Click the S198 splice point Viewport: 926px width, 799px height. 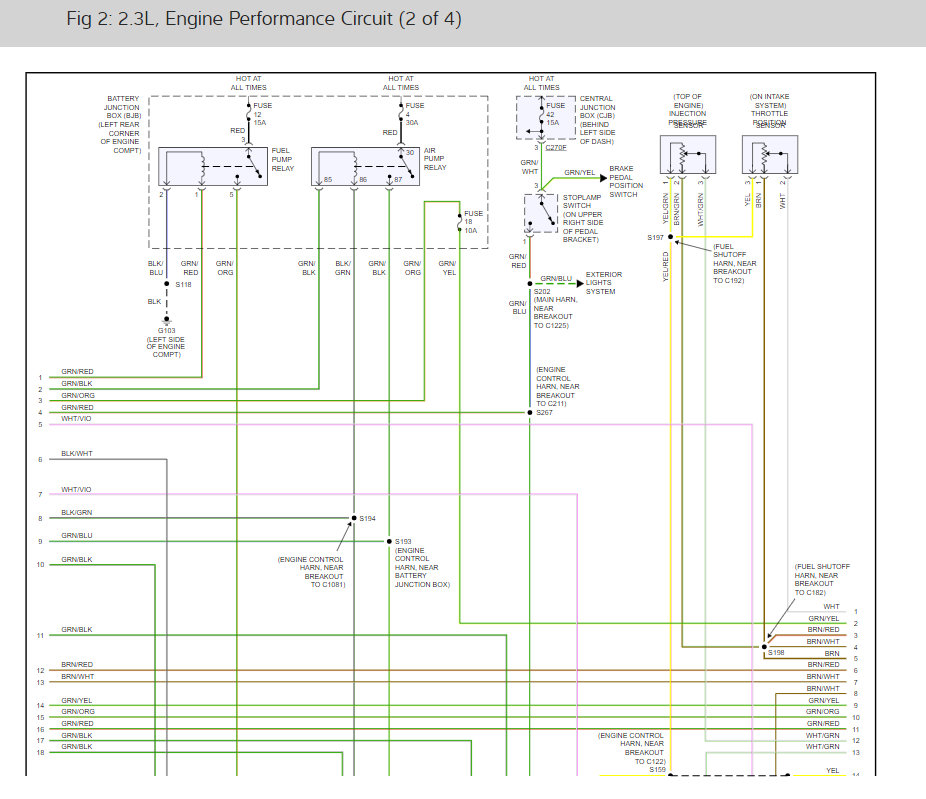pyautogui.click(x=763, y=647)
